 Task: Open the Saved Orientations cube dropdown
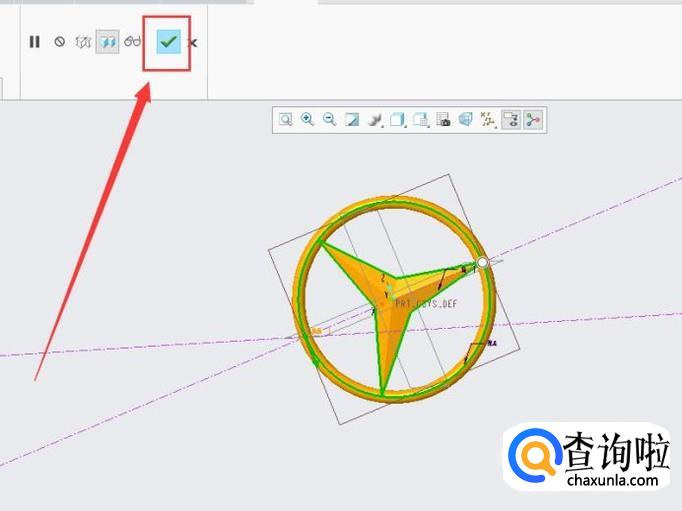(x=397, y=120)
